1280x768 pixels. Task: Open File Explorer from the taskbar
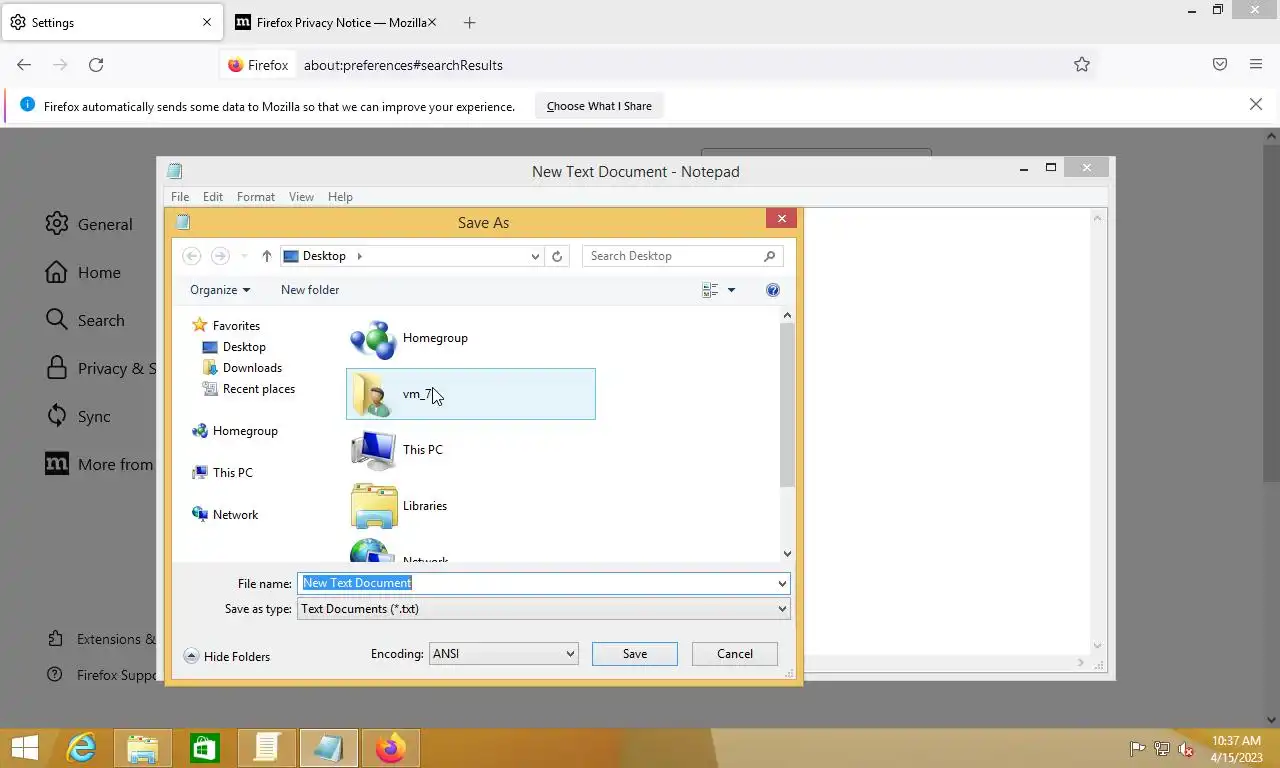tap(143, 748)
